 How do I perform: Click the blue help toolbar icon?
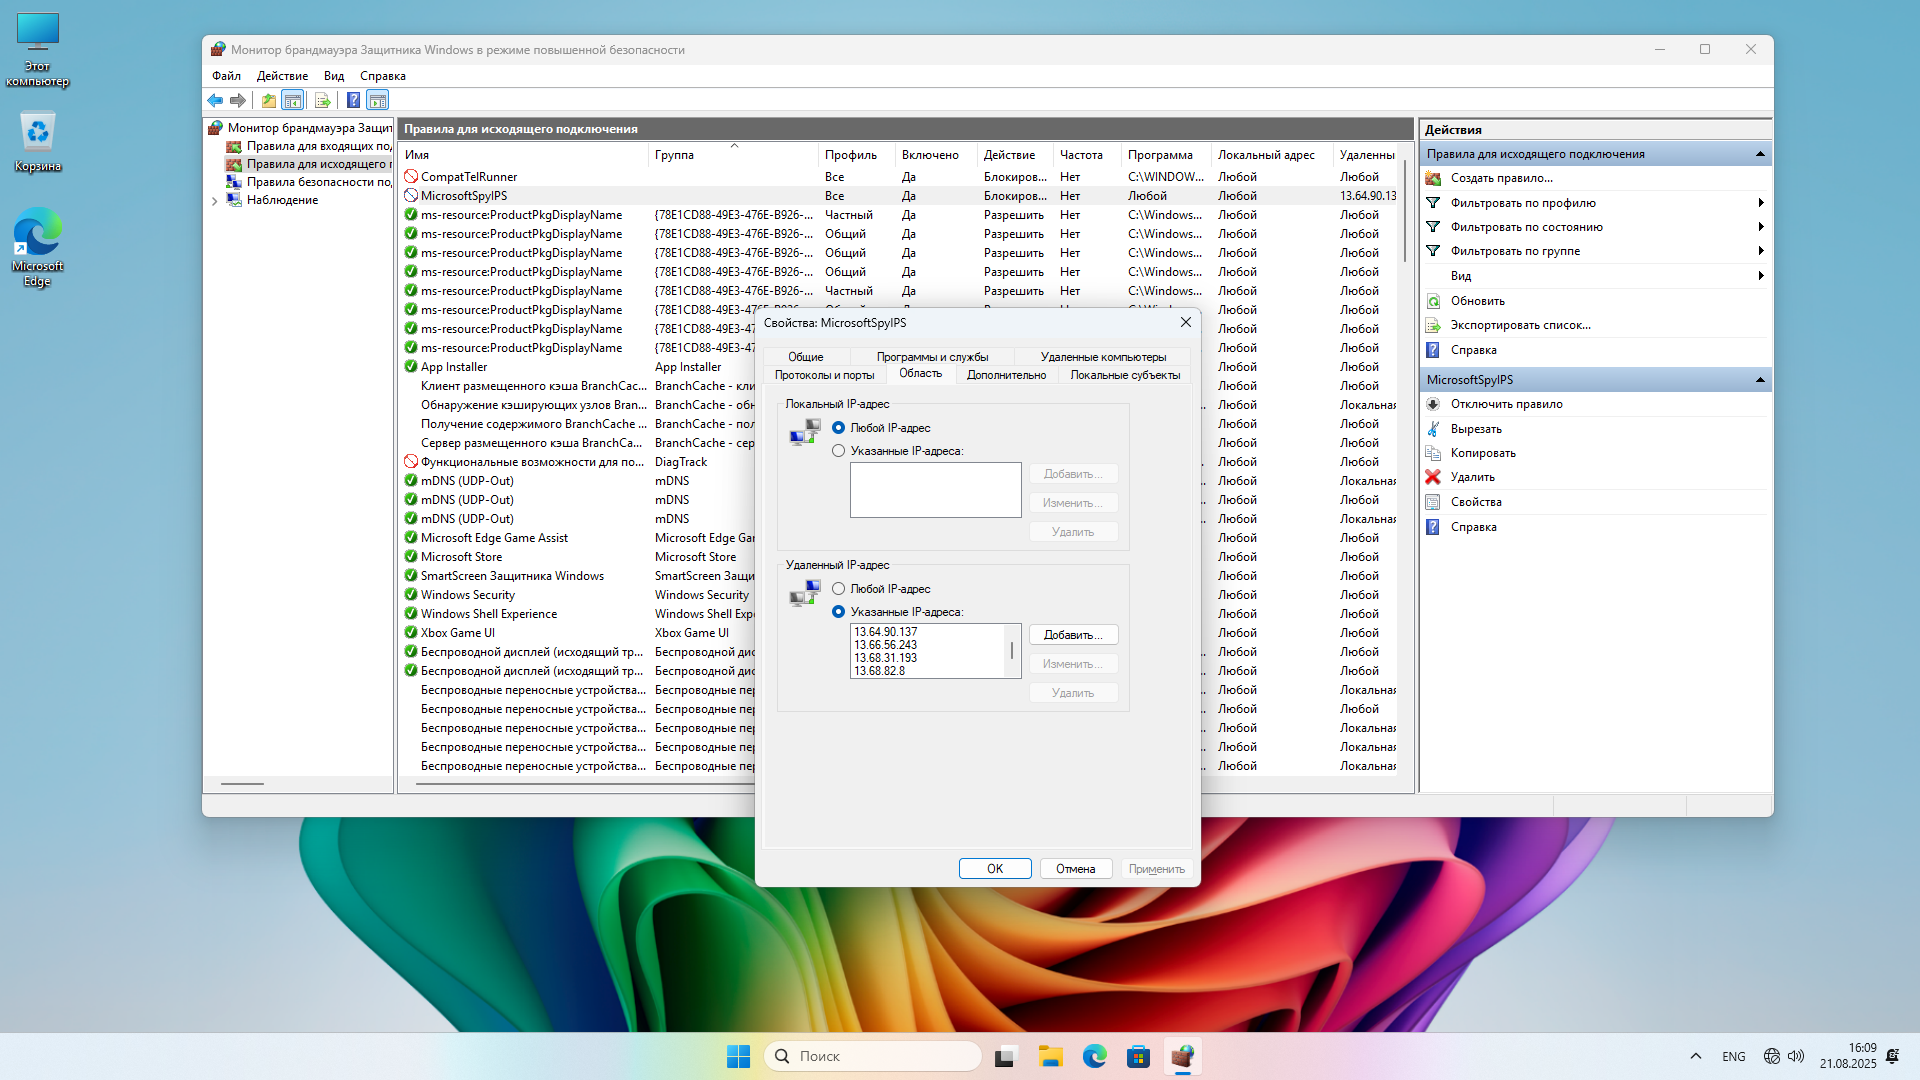click(x=353, y=100)
